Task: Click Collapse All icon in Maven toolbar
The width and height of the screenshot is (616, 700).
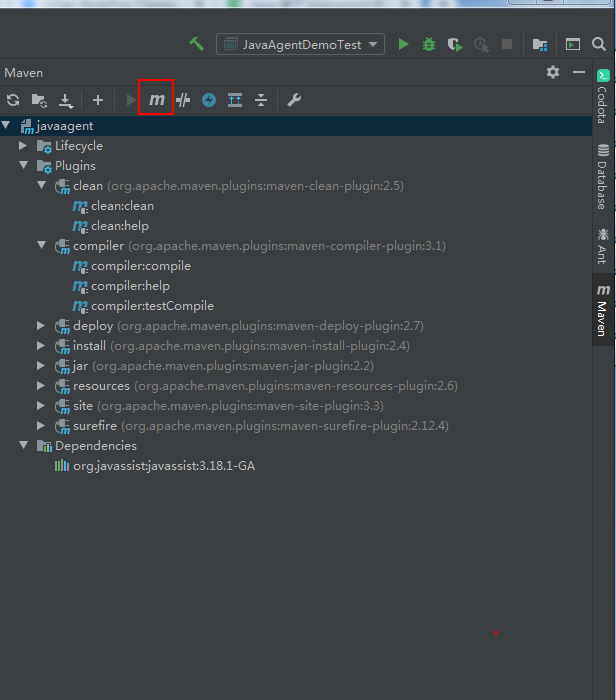Action: (x=261, y=100)
